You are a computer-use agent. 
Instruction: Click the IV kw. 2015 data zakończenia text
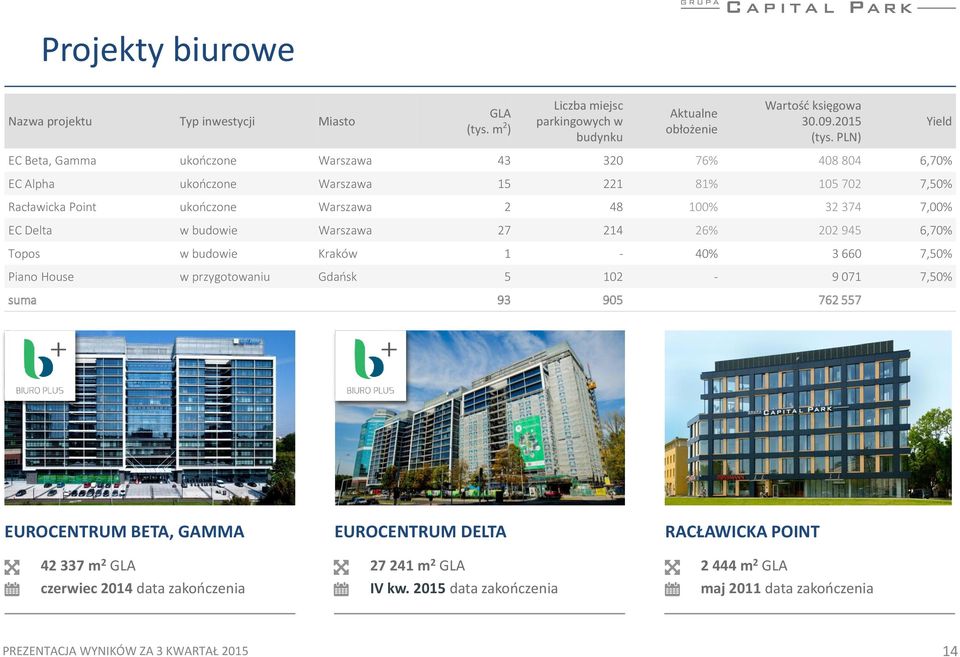point(464,588)
